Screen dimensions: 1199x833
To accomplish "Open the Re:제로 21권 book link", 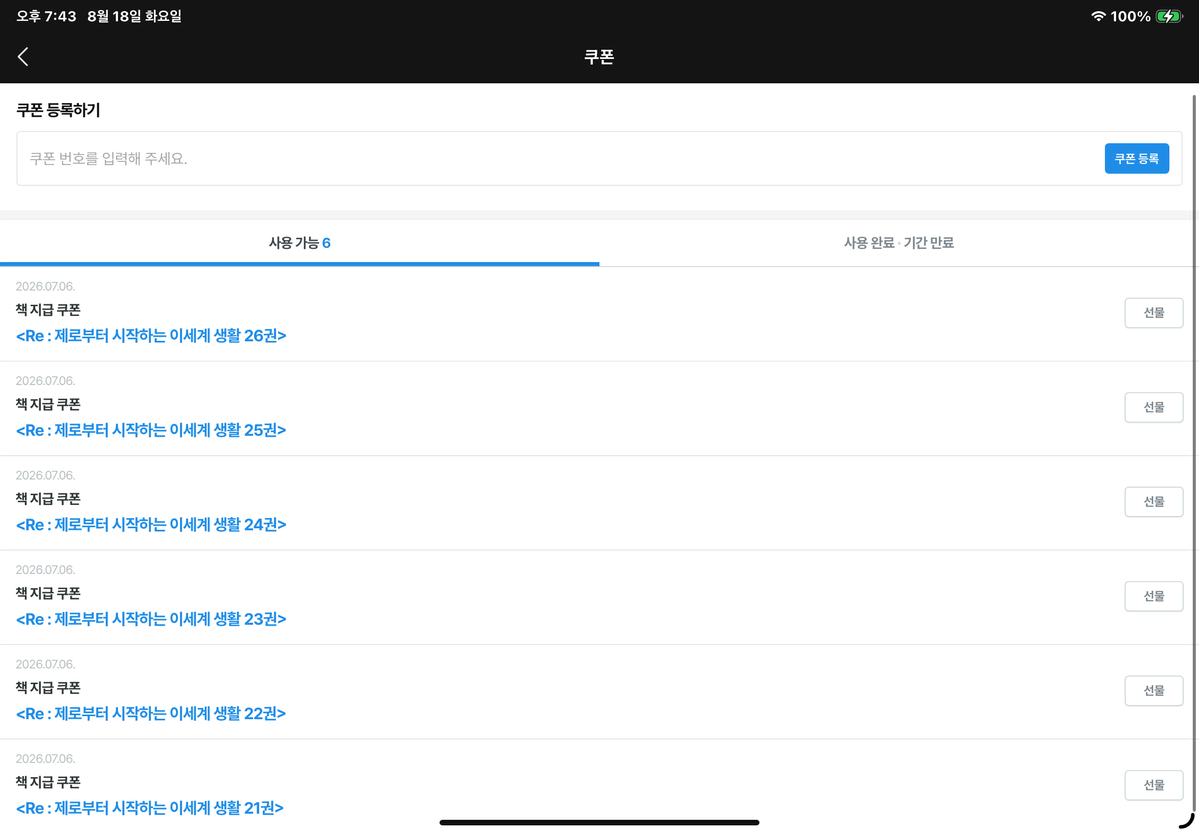I will click(149, 808).
